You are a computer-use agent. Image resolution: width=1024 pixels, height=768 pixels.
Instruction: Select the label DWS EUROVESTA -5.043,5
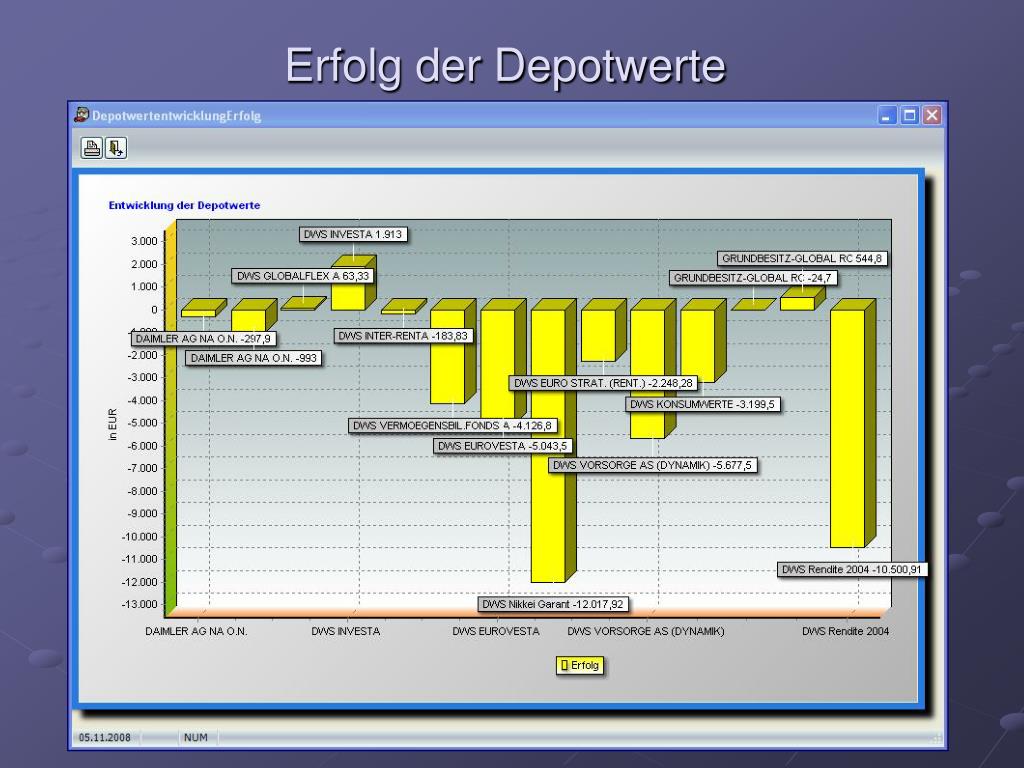point(503,446)
